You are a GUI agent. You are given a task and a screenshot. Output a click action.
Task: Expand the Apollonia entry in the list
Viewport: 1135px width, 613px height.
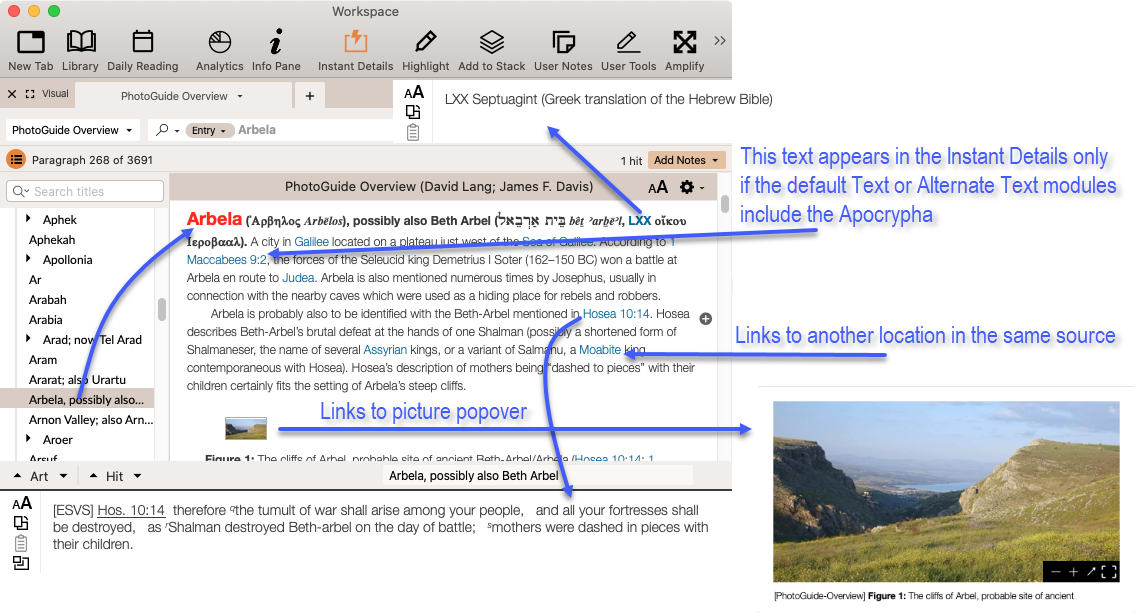point(29,259)
